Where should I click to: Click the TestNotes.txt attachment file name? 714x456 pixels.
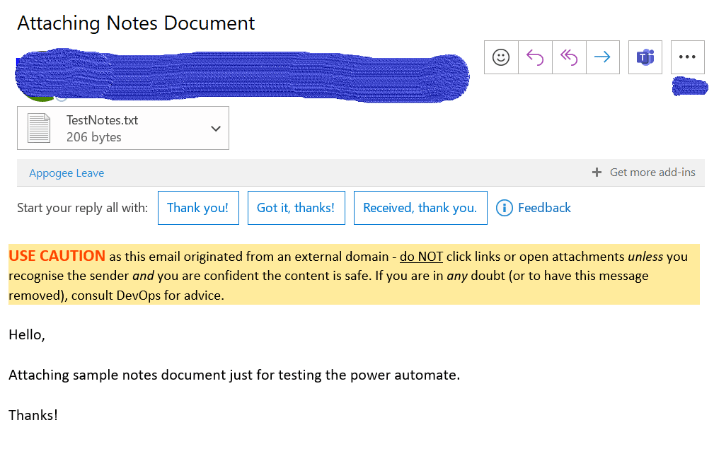[x=100, y=120]
